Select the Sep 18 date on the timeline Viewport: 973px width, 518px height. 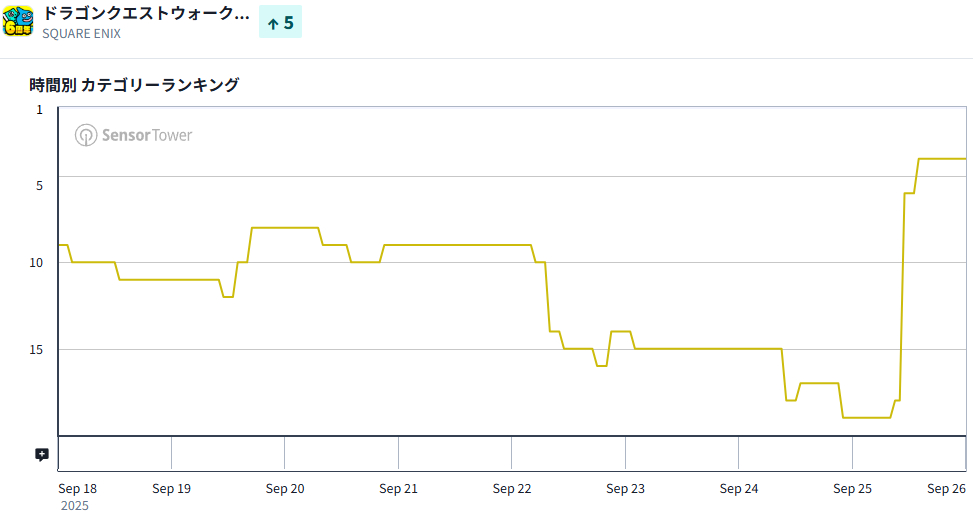(78, 489)
